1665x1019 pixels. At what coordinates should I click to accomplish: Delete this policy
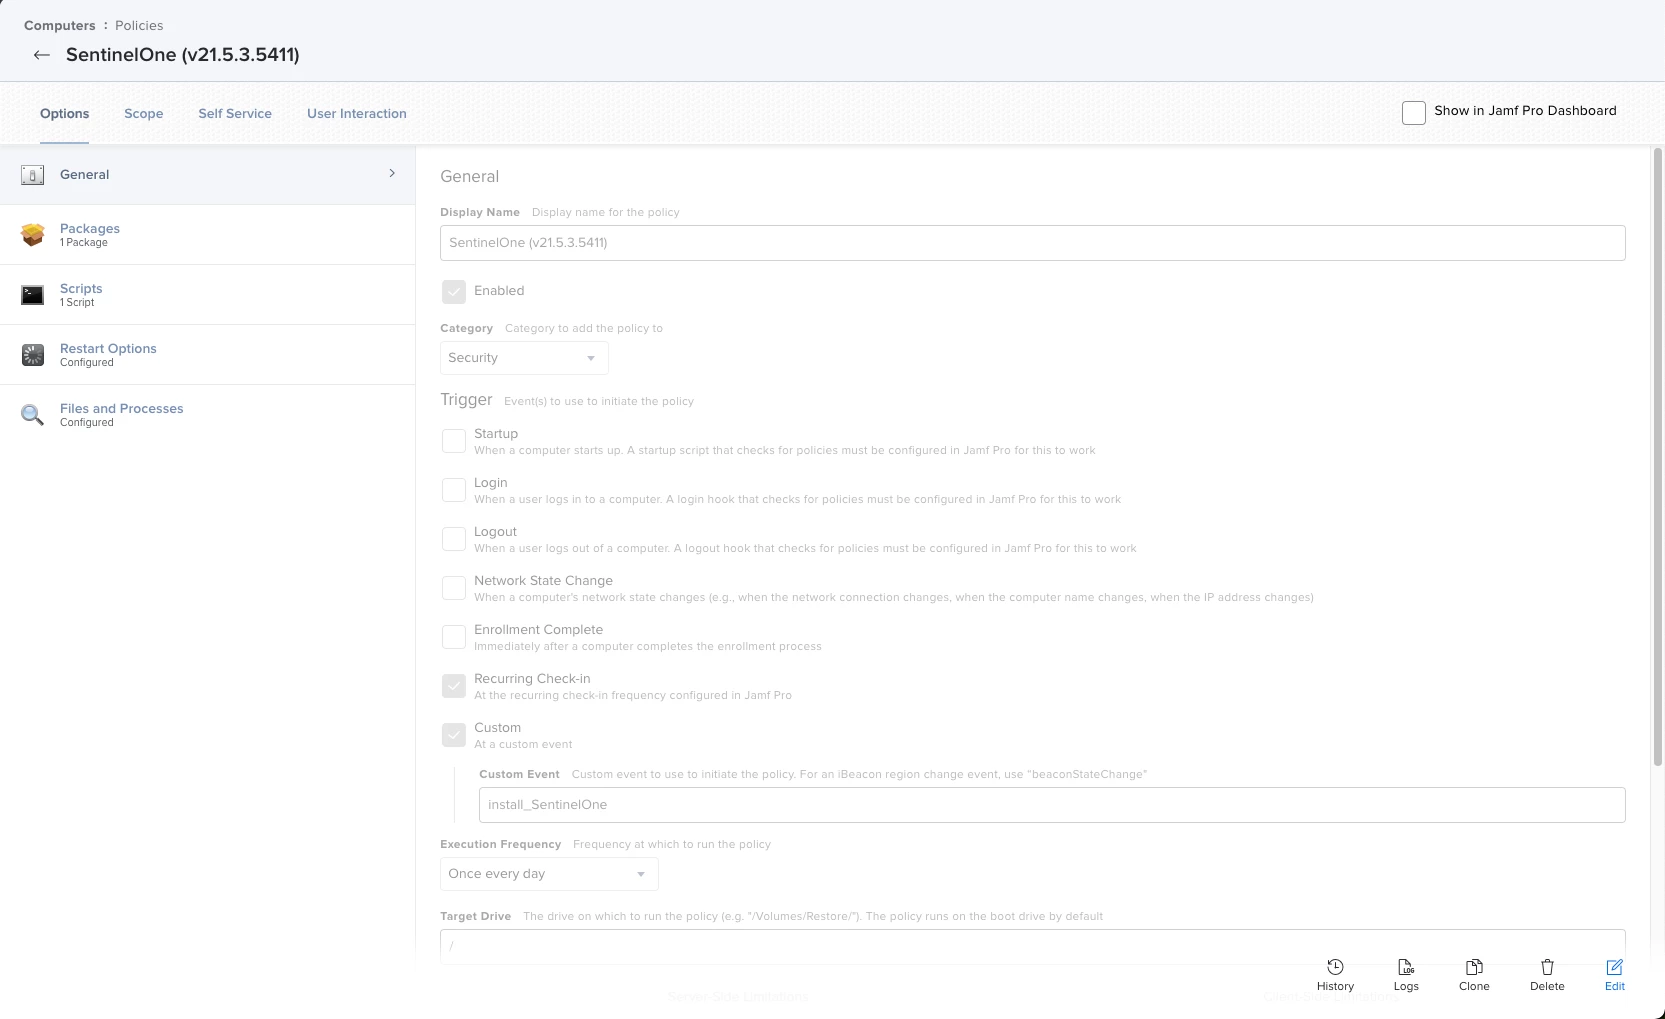1547,975
